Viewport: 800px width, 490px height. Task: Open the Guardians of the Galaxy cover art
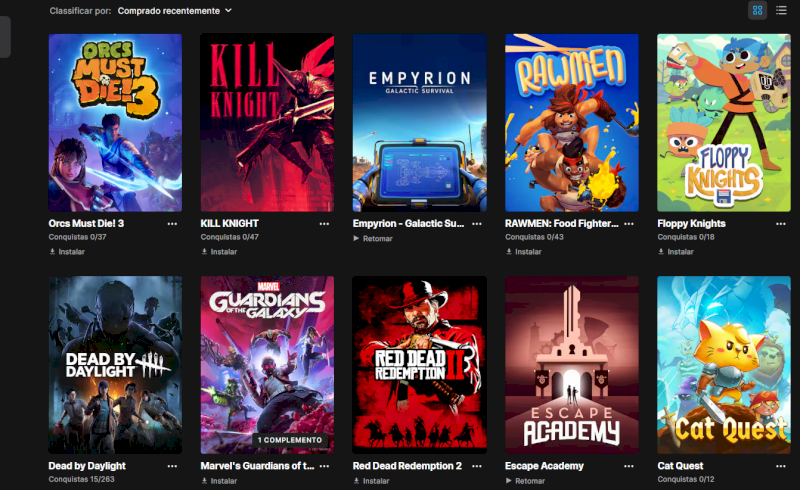point(267,365)
